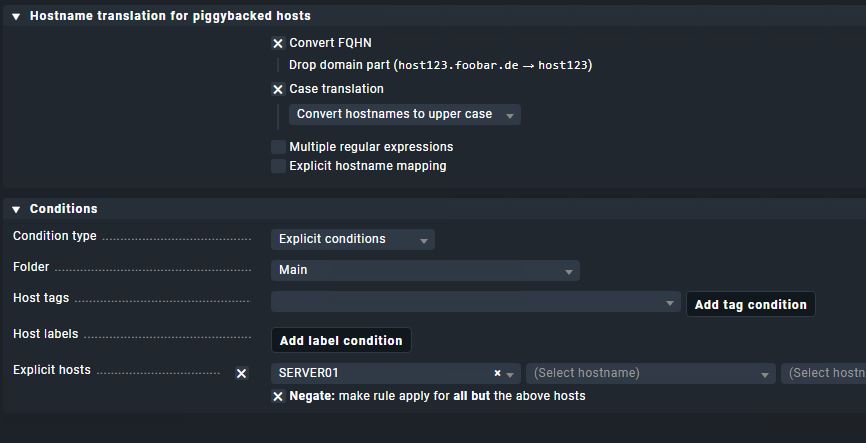
Task: Toggle the Explicit hosts condition X icon
Action: (241, 373)
